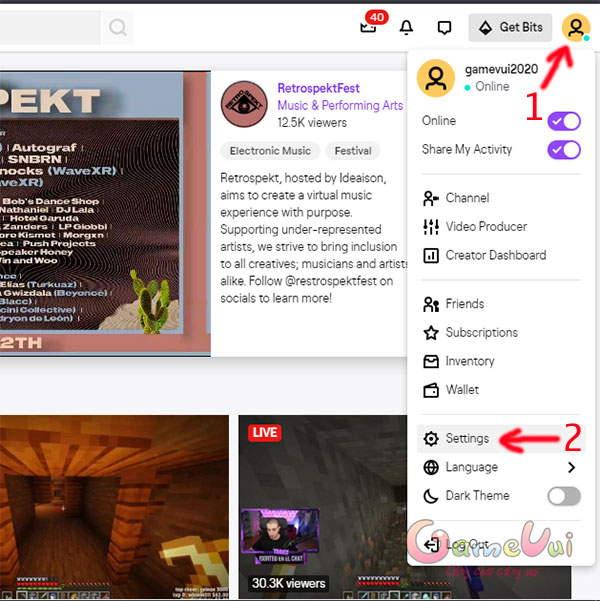The width and height of the screenshot is (600, 601).
Task: Open Friends menu item
Action: pyautogui.click(x=501, y=304)
